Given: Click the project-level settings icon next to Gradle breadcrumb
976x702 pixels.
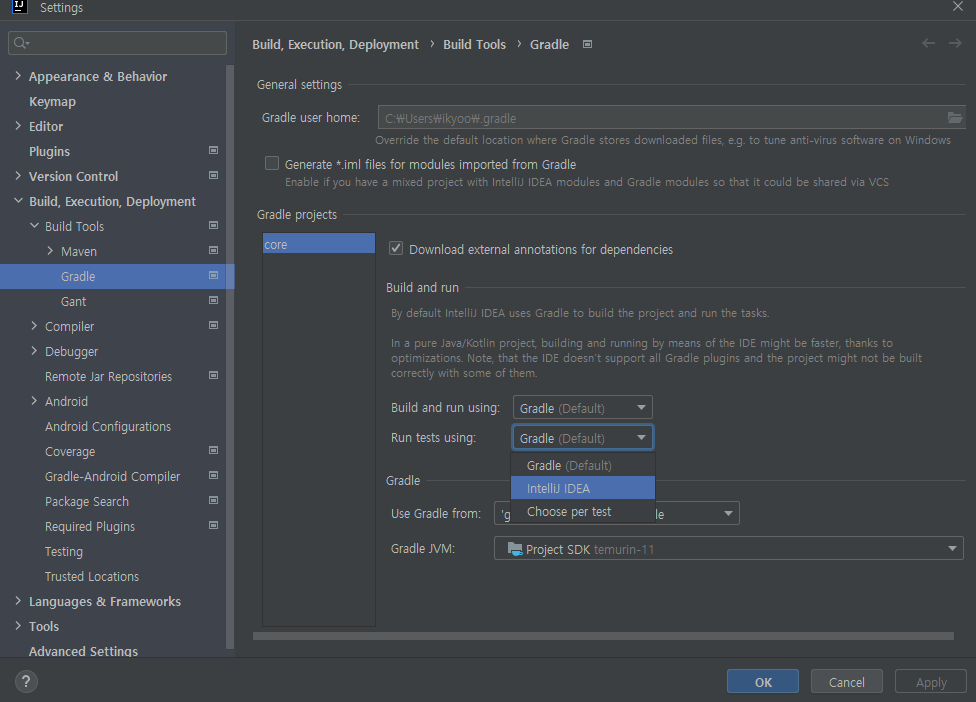Looking at the screenshot, I should 587,44.
